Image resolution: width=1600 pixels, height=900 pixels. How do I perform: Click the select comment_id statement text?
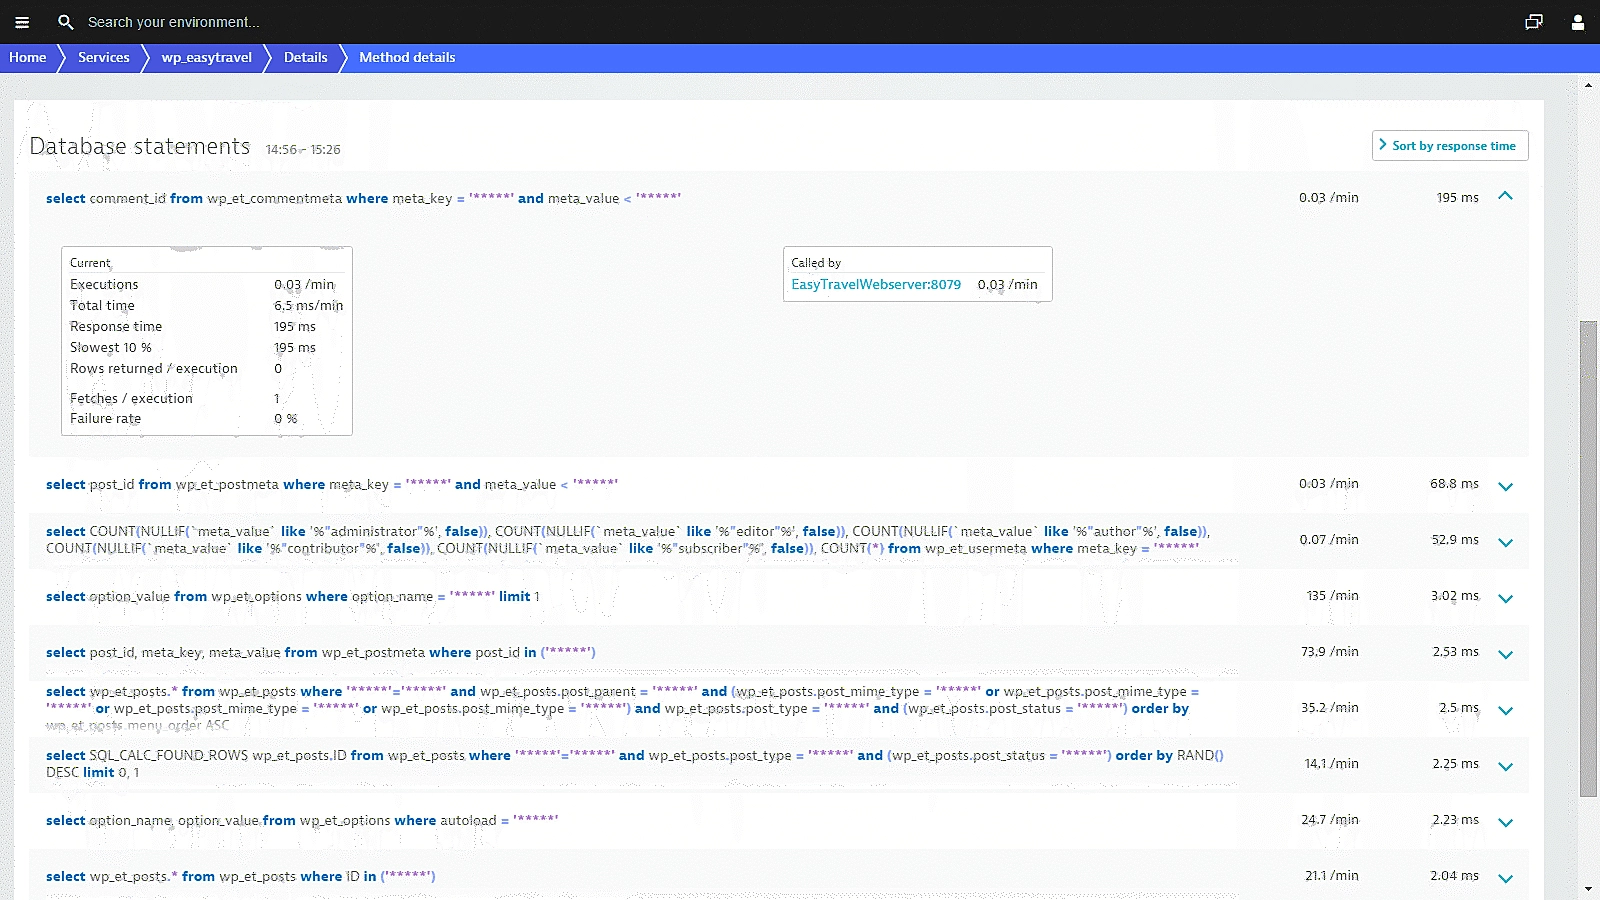click(363, 198)
